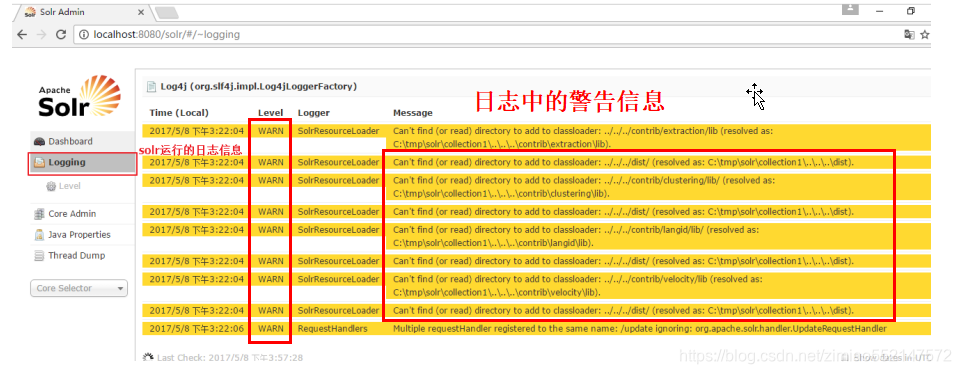Click the Logging menu icon

coord(39,162)
